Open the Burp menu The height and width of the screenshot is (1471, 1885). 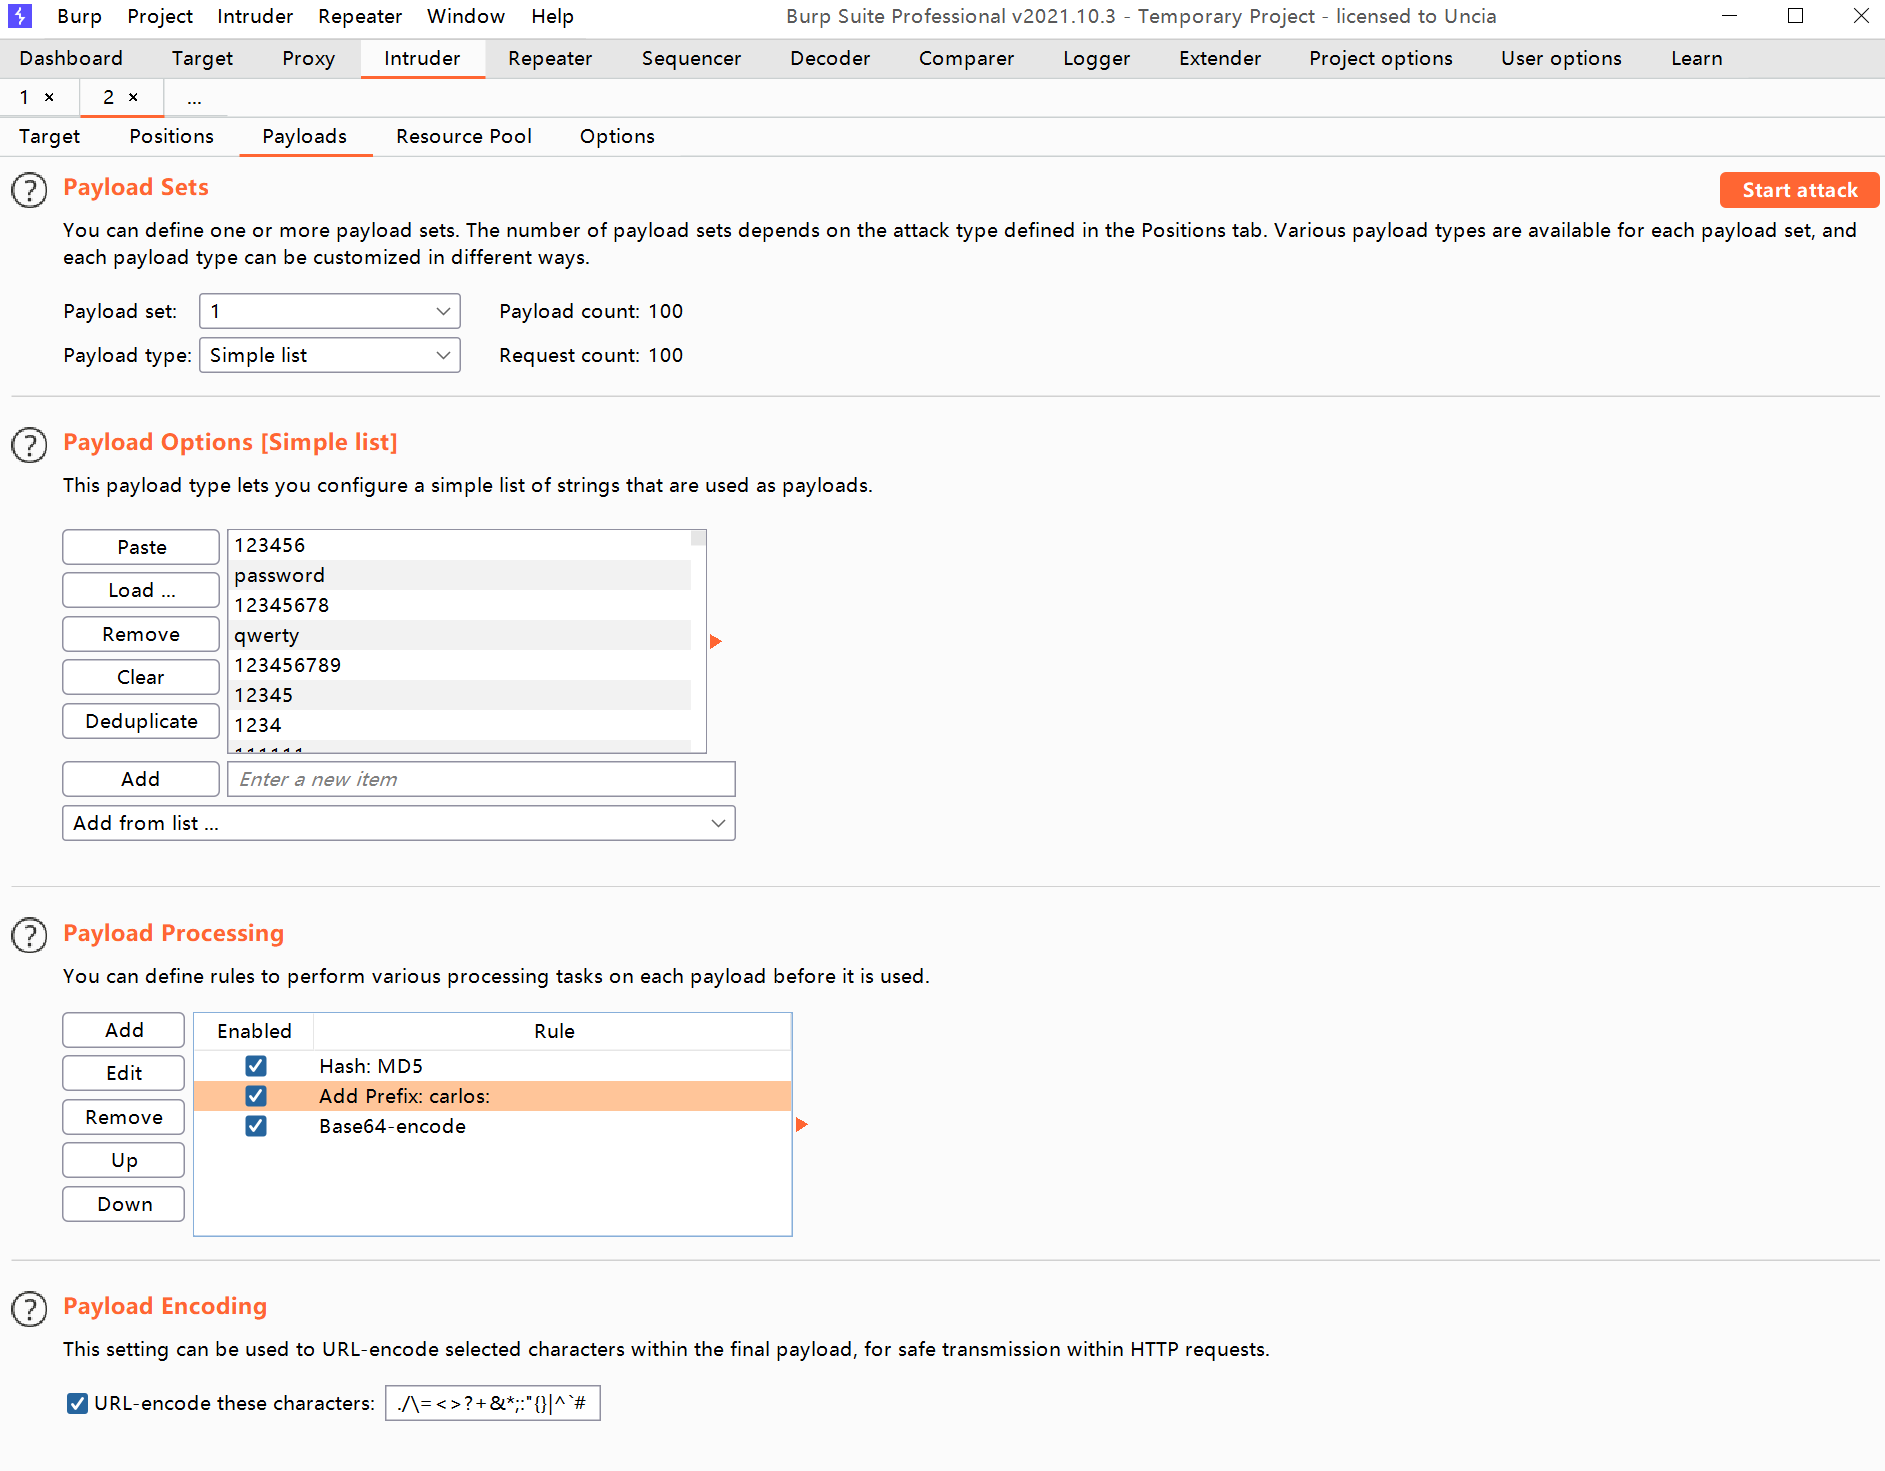click(x=80, y=16)
